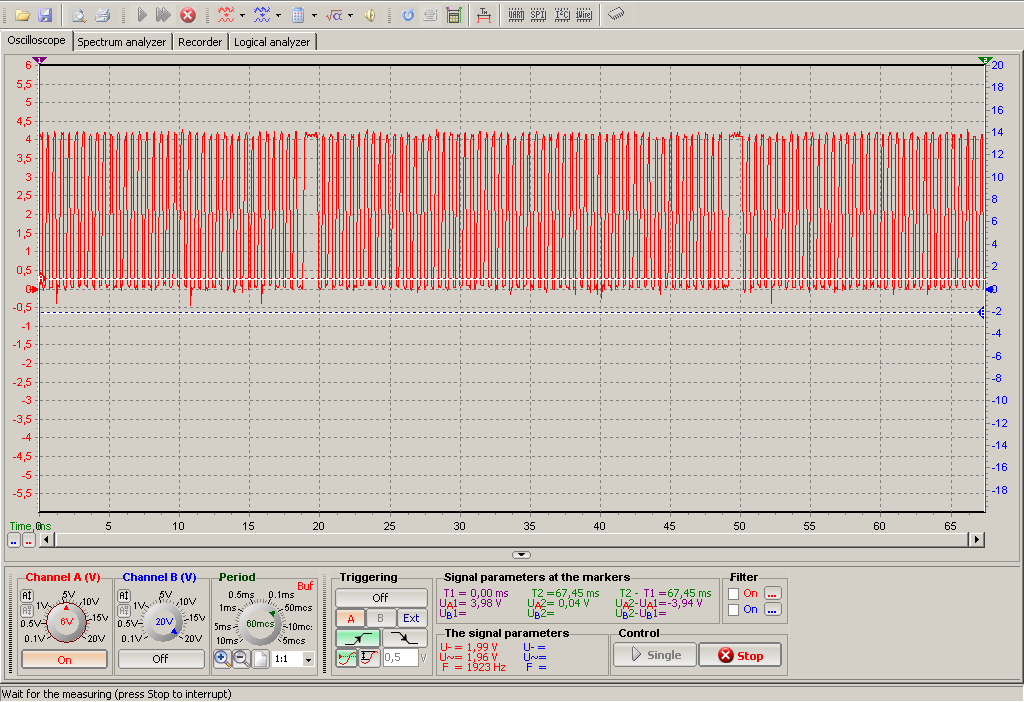Switch to the Spectrum analyzer tab
The width and height of the screenshot is (1024, 702).
(x=121, y=42)
